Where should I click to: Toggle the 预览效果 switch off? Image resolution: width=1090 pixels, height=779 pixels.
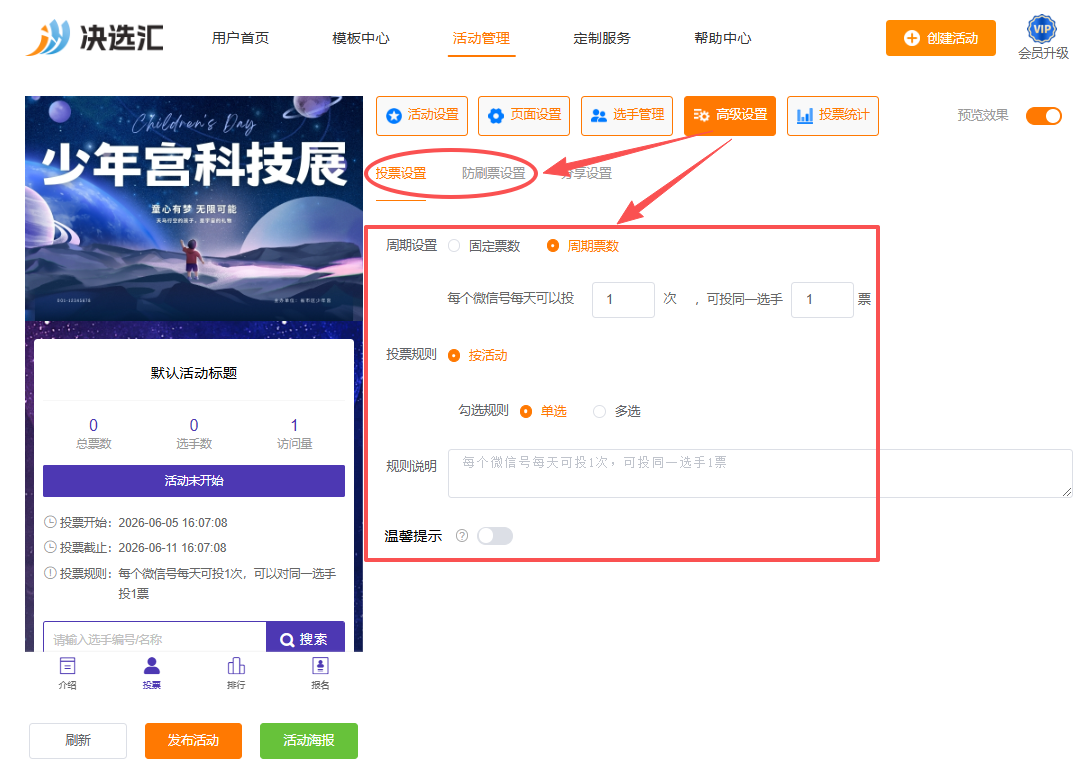(x=1044, y=115)
